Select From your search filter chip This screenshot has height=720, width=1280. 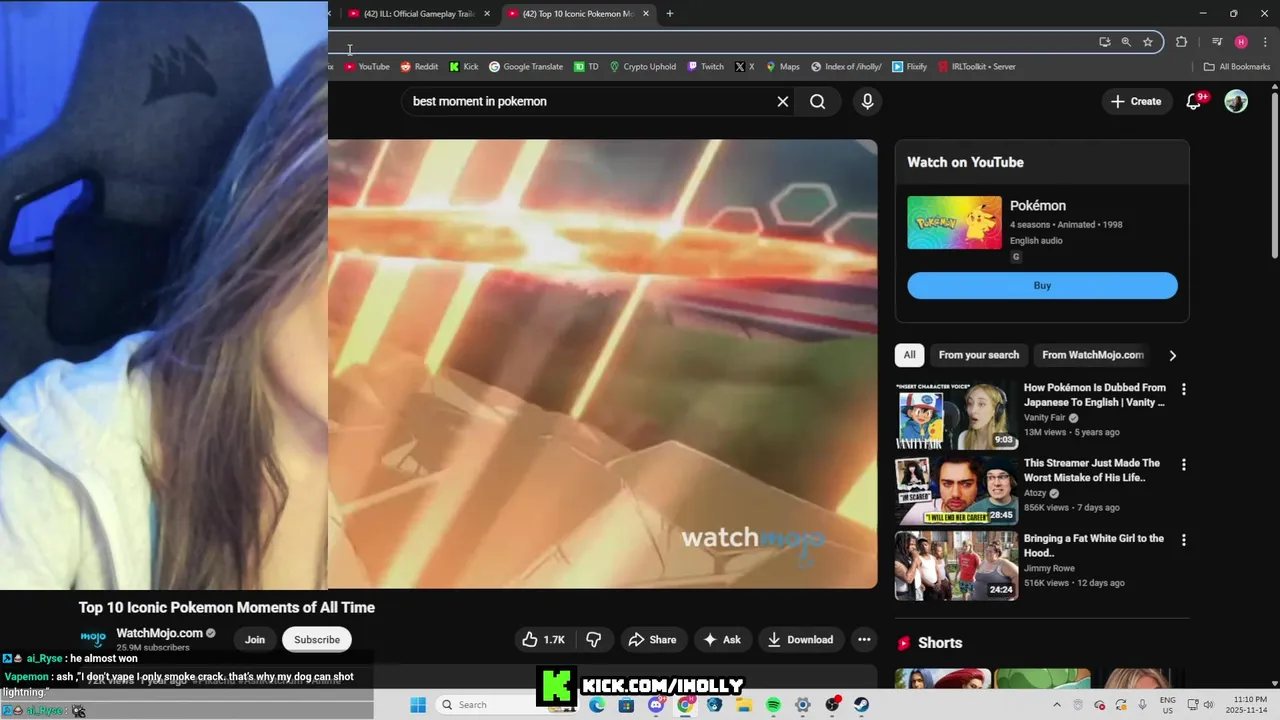coord(978,355)
